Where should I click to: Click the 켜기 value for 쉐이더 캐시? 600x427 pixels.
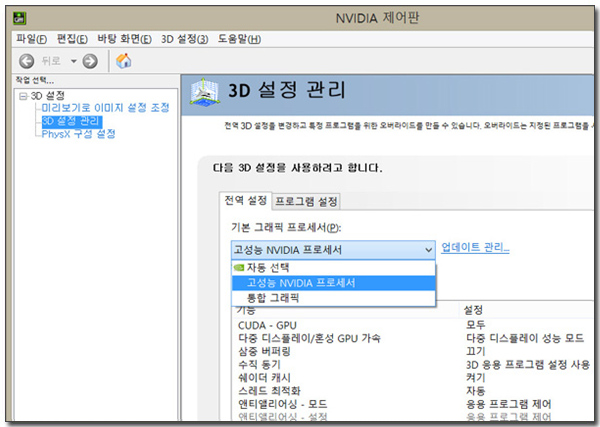pos(476,378)
